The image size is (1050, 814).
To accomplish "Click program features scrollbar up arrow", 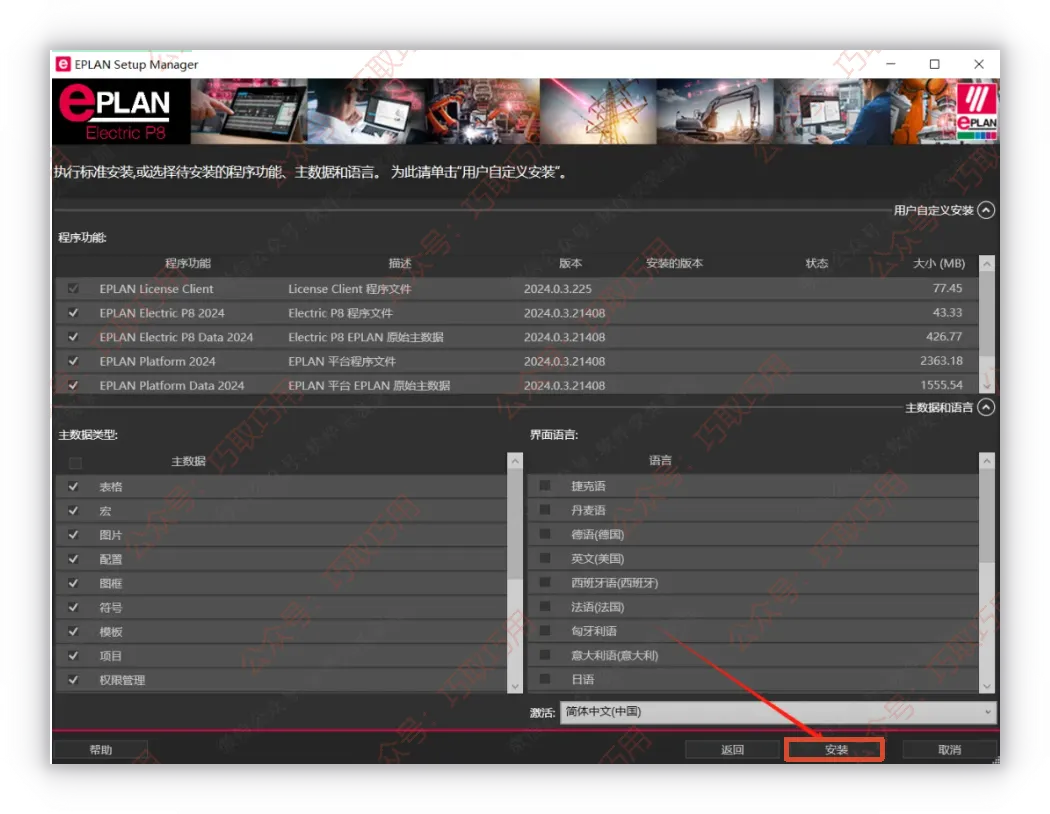I will click(986, 264).
